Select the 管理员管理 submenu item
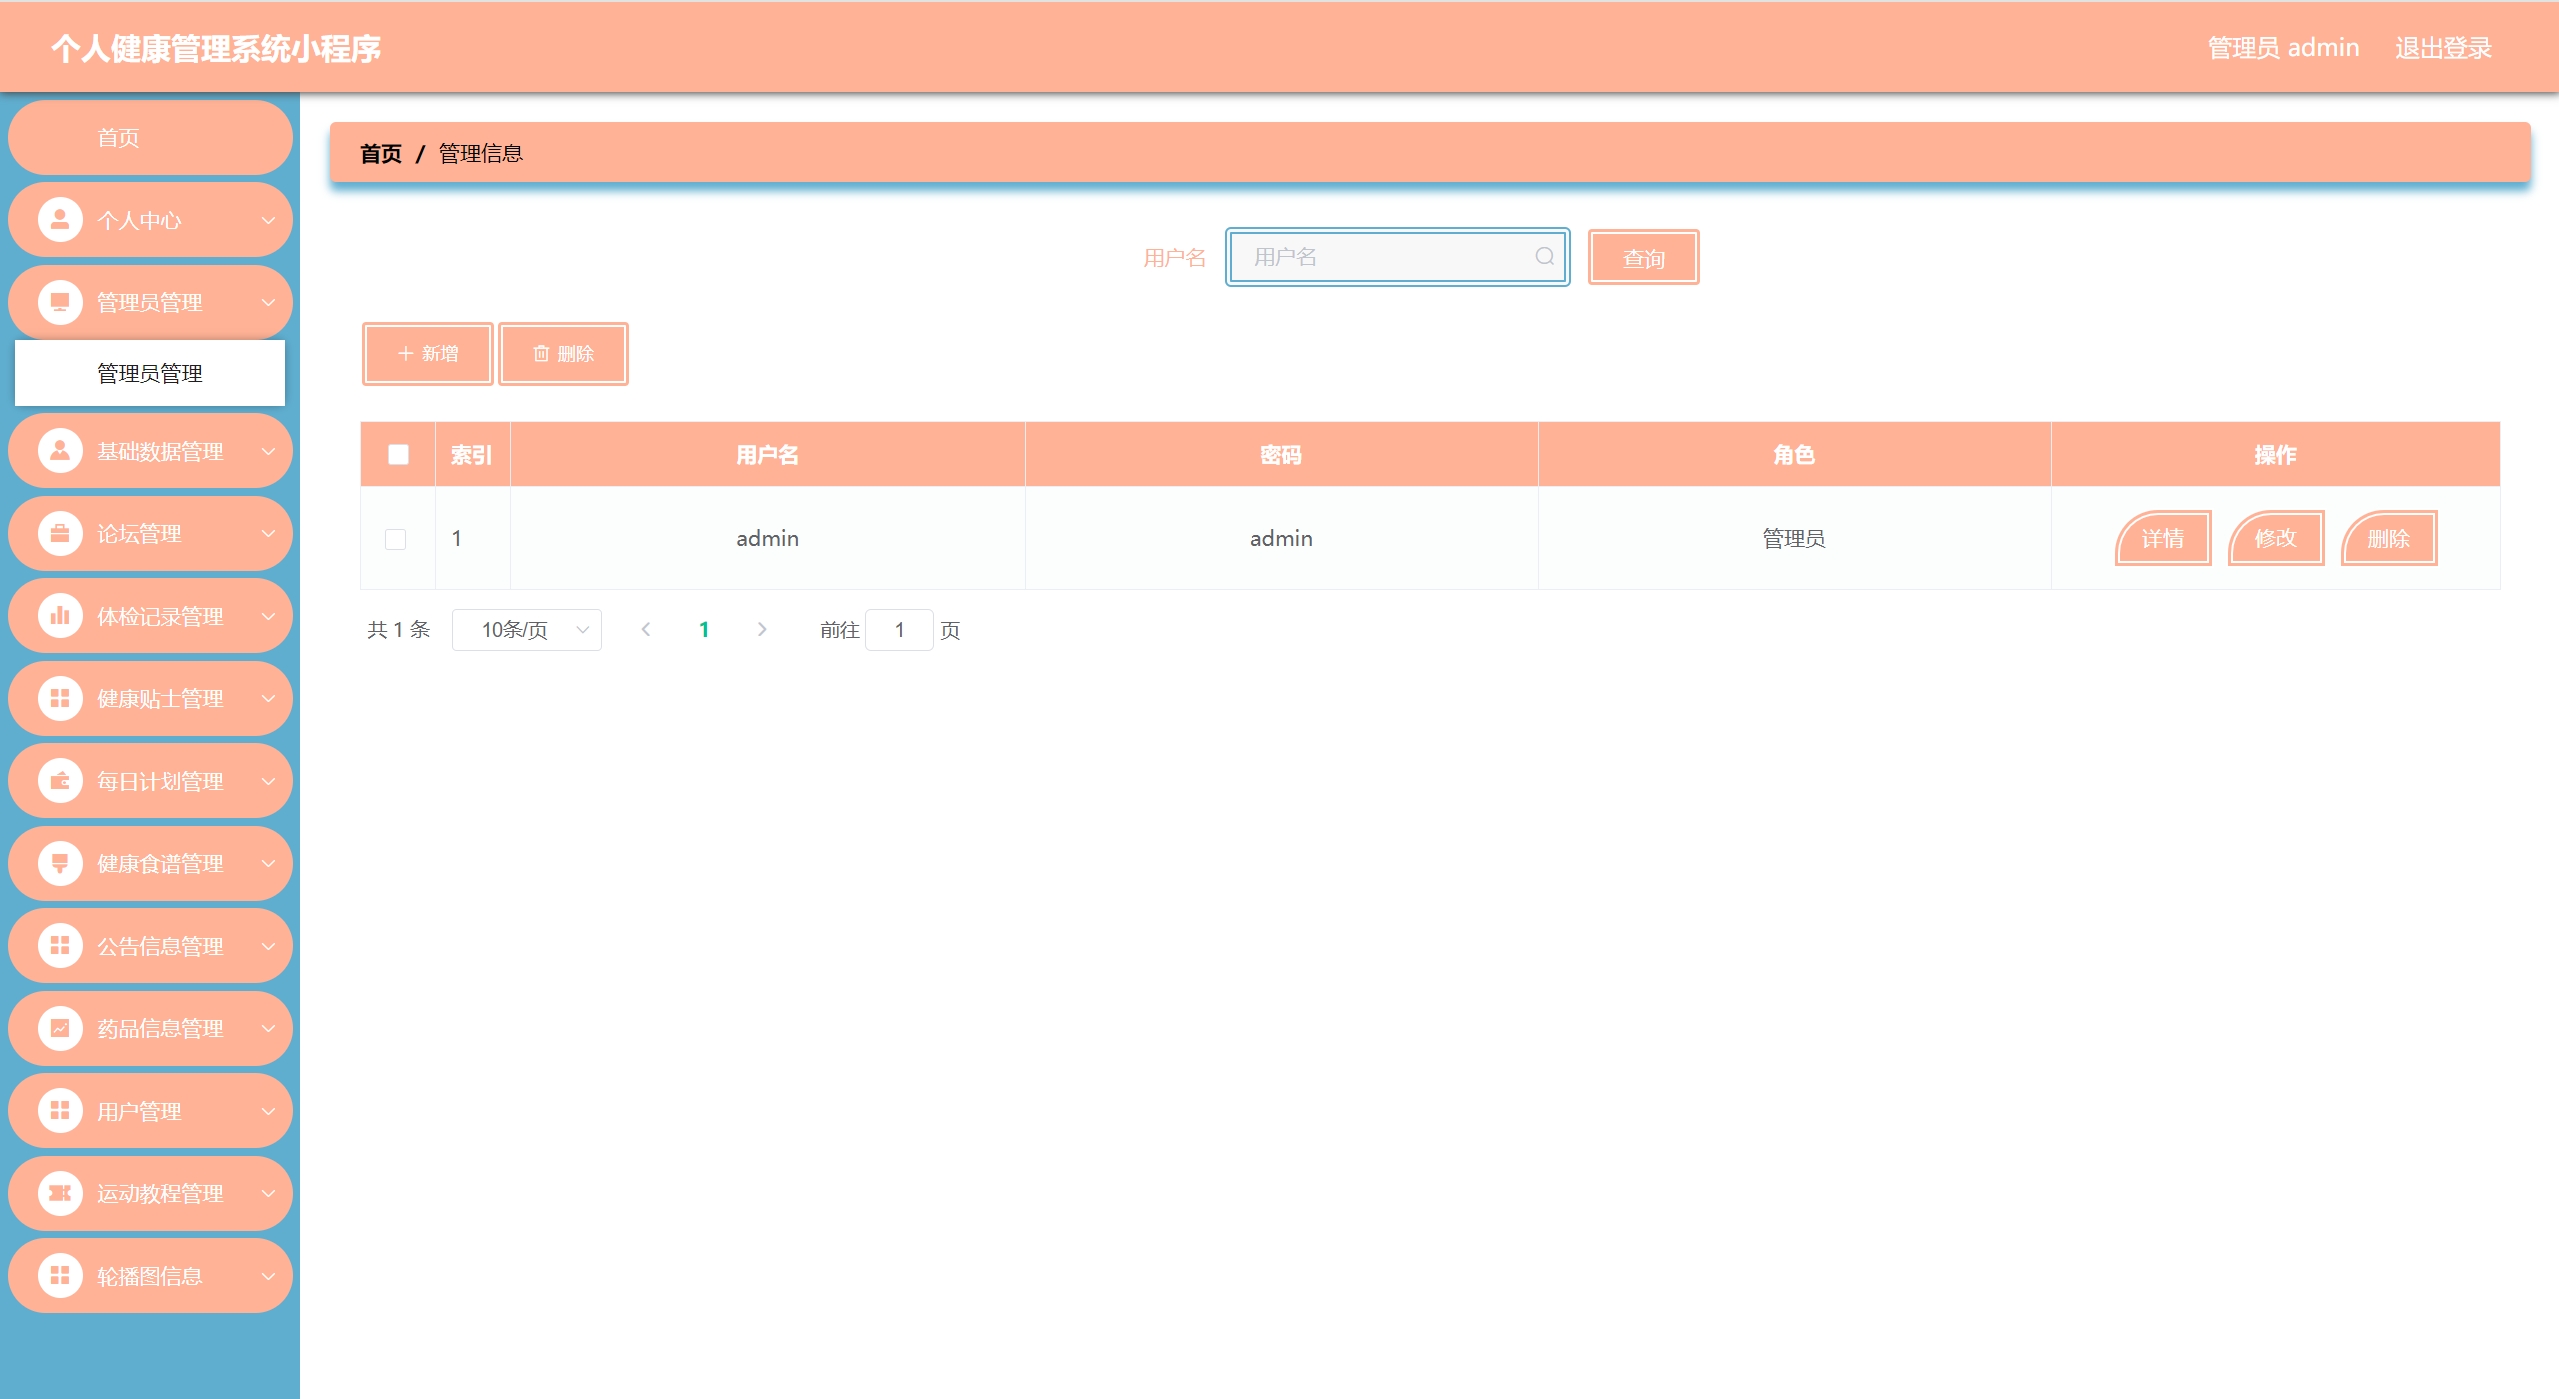The width and height of the screenshot is (2559, 1399). [150, 373]
